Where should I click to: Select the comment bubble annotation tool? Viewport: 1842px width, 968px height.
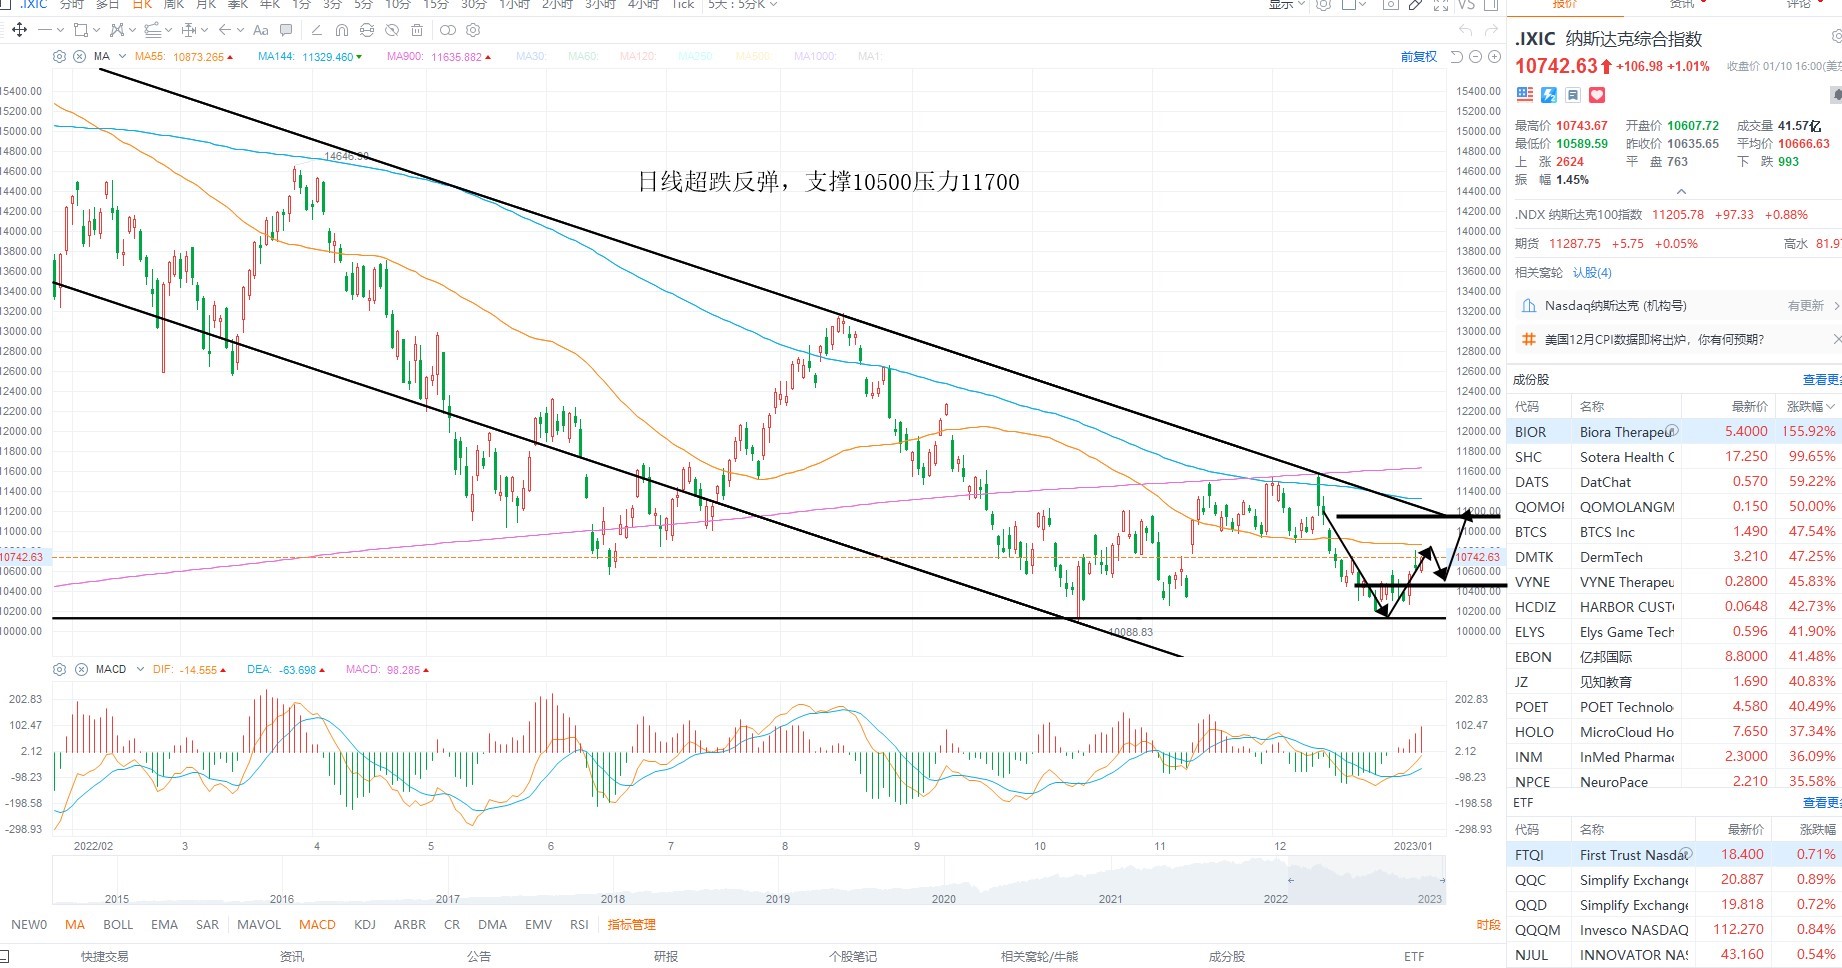tap(286, 30)
